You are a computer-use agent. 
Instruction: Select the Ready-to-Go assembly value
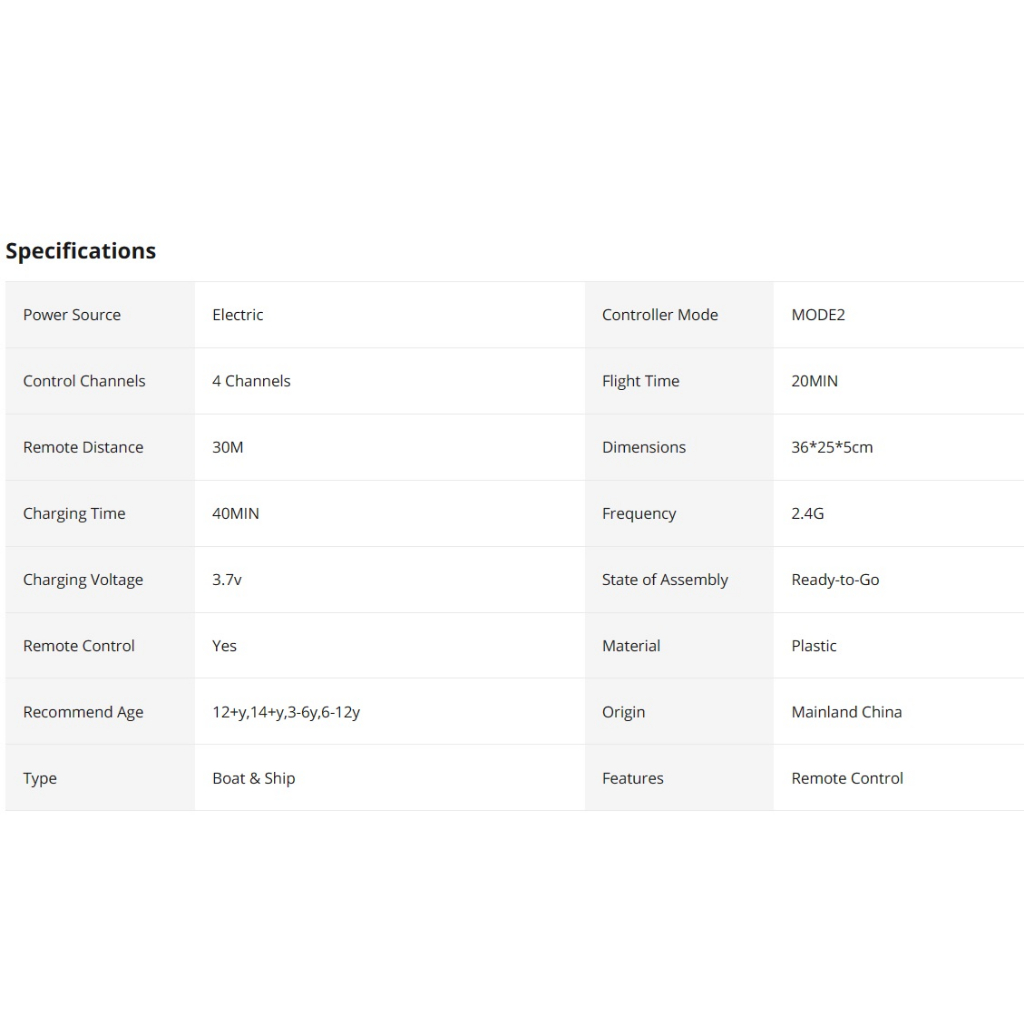pyautogui.click(x=835, y=580)
